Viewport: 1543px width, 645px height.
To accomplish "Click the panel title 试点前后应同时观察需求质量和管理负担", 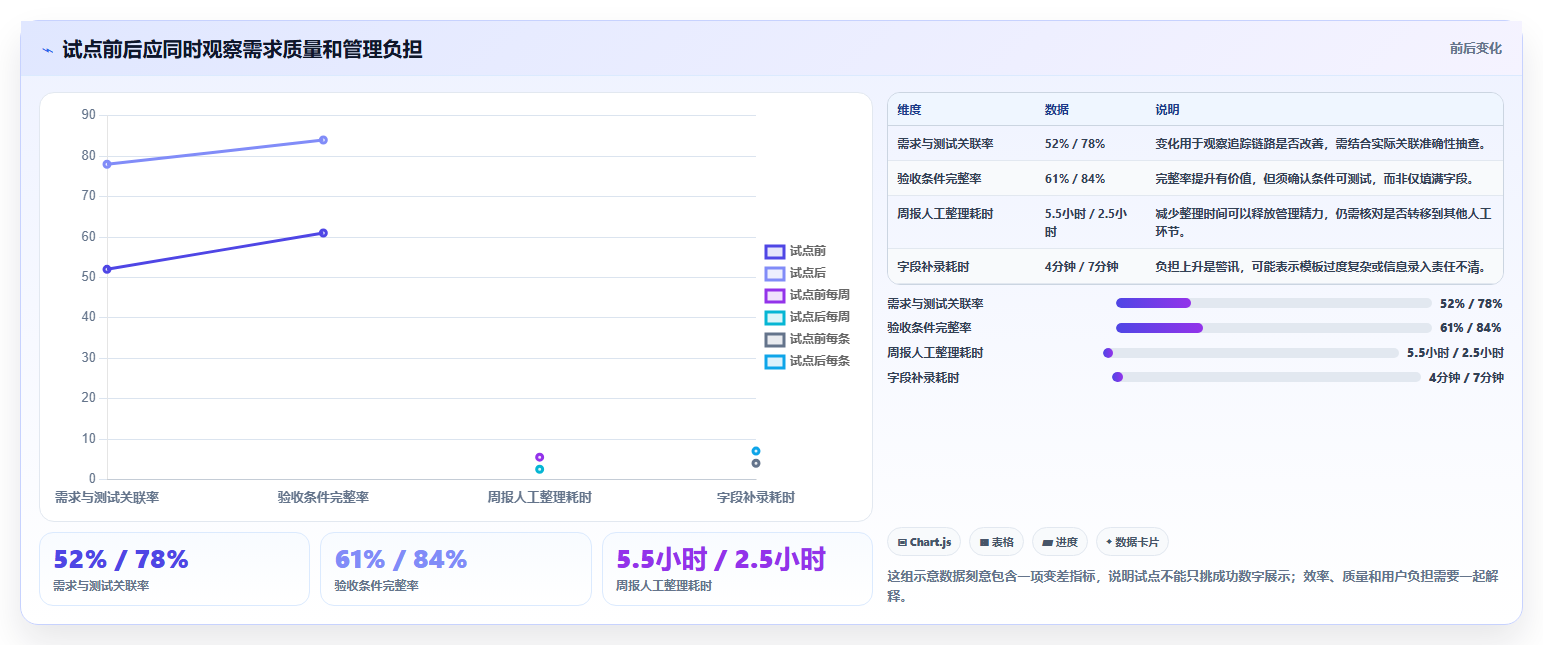I will 242,50.
